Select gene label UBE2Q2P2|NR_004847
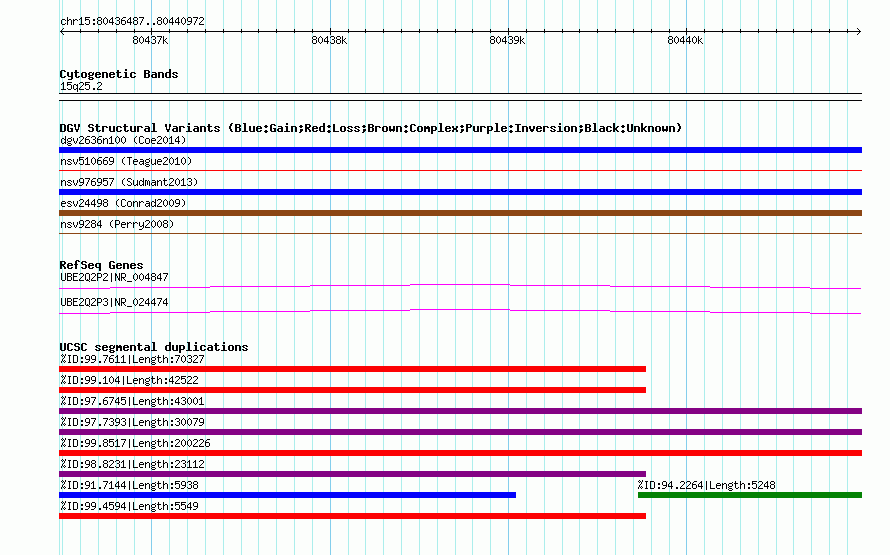The width and height of the screenshot is (890, 555). (114, 278)
